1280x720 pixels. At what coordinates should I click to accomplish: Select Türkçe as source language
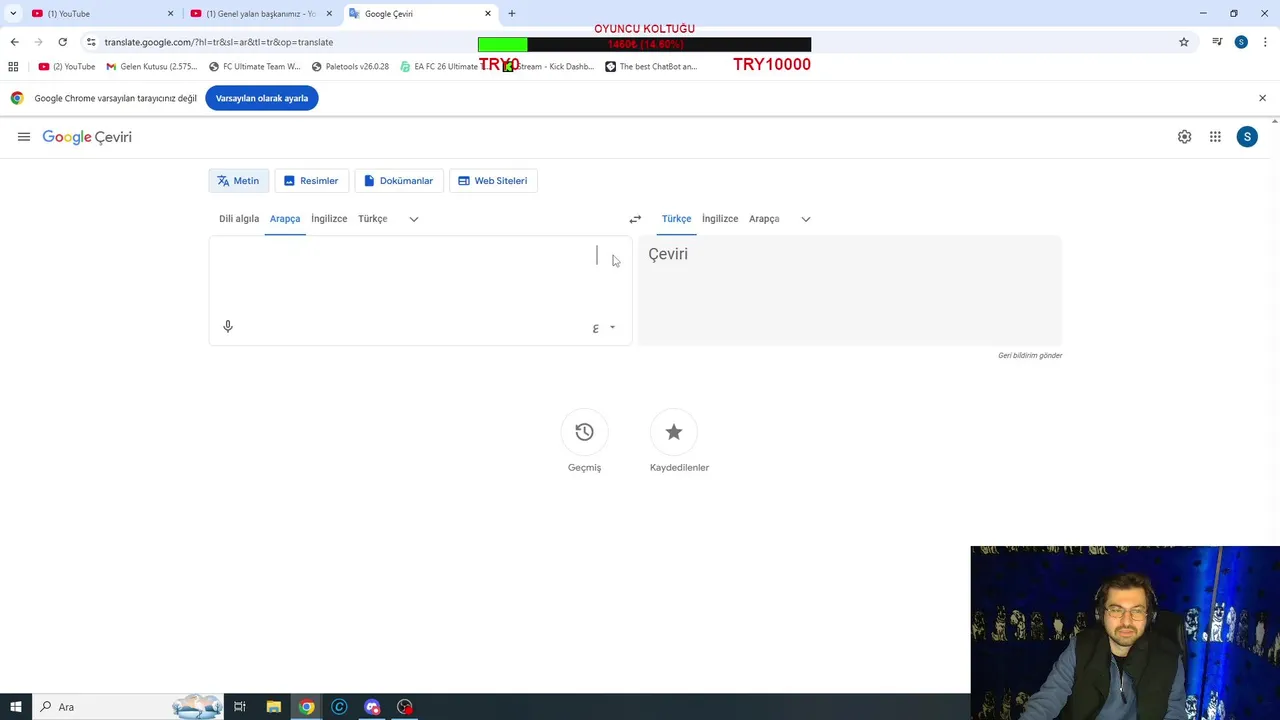point(373,219)
